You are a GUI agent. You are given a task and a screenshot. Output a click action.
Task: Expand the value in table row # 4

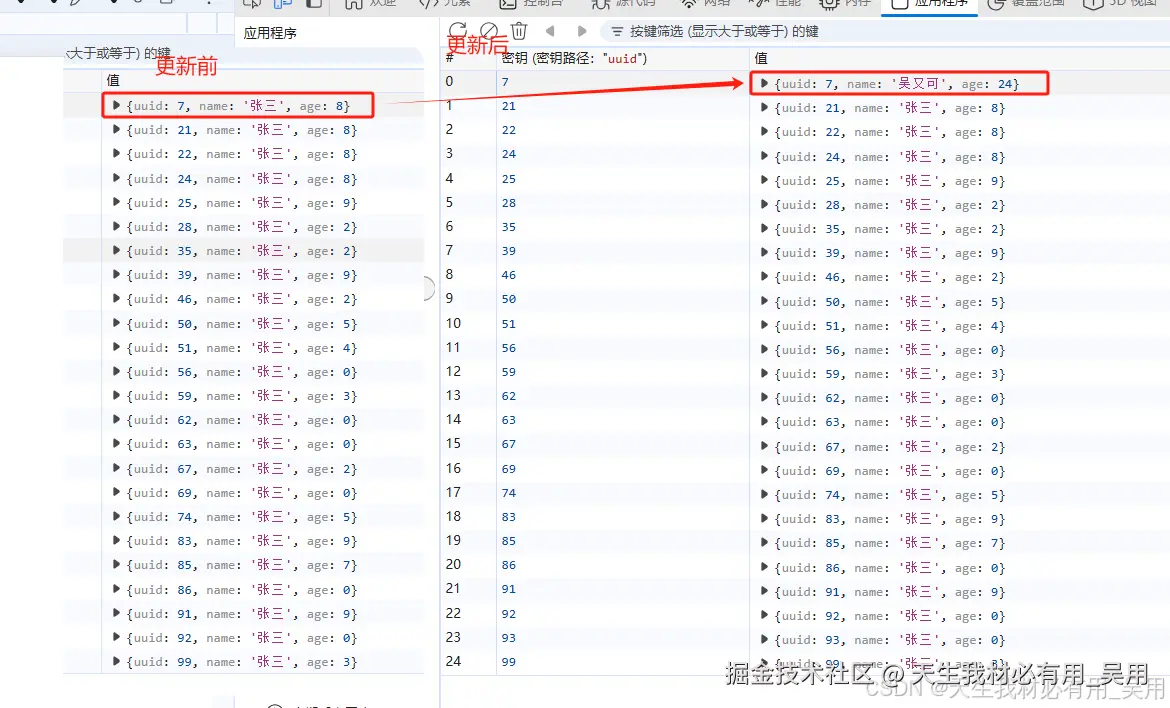(764, 181)
